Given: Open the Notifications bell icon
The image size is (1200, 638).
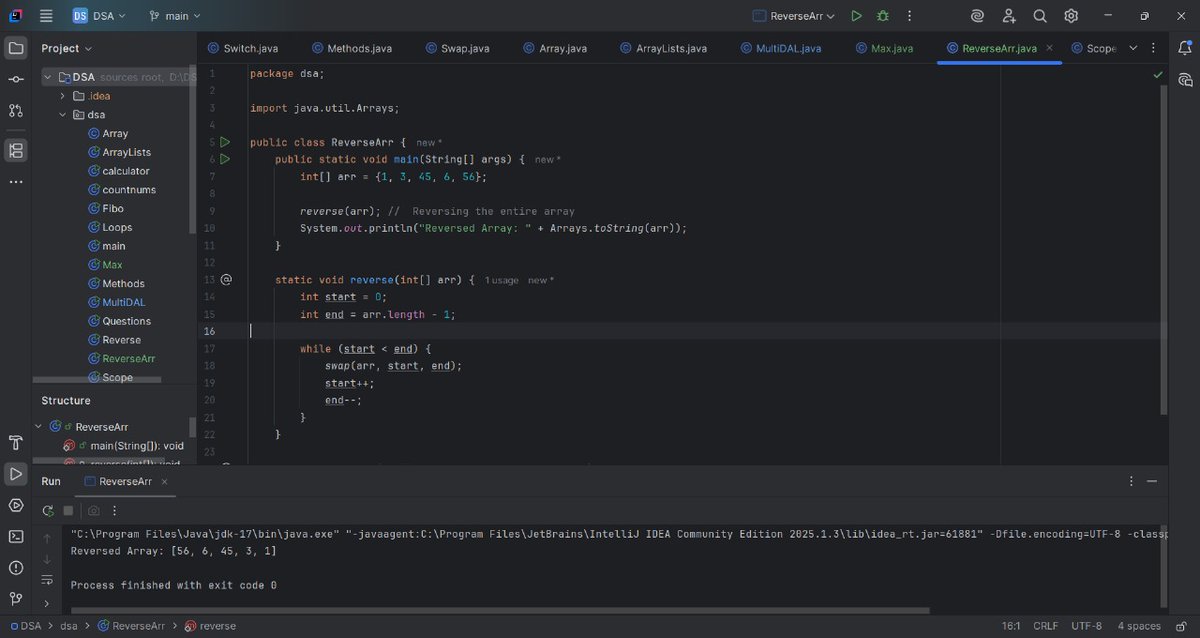Looking at the screenshot, I should click(1185, 48).
